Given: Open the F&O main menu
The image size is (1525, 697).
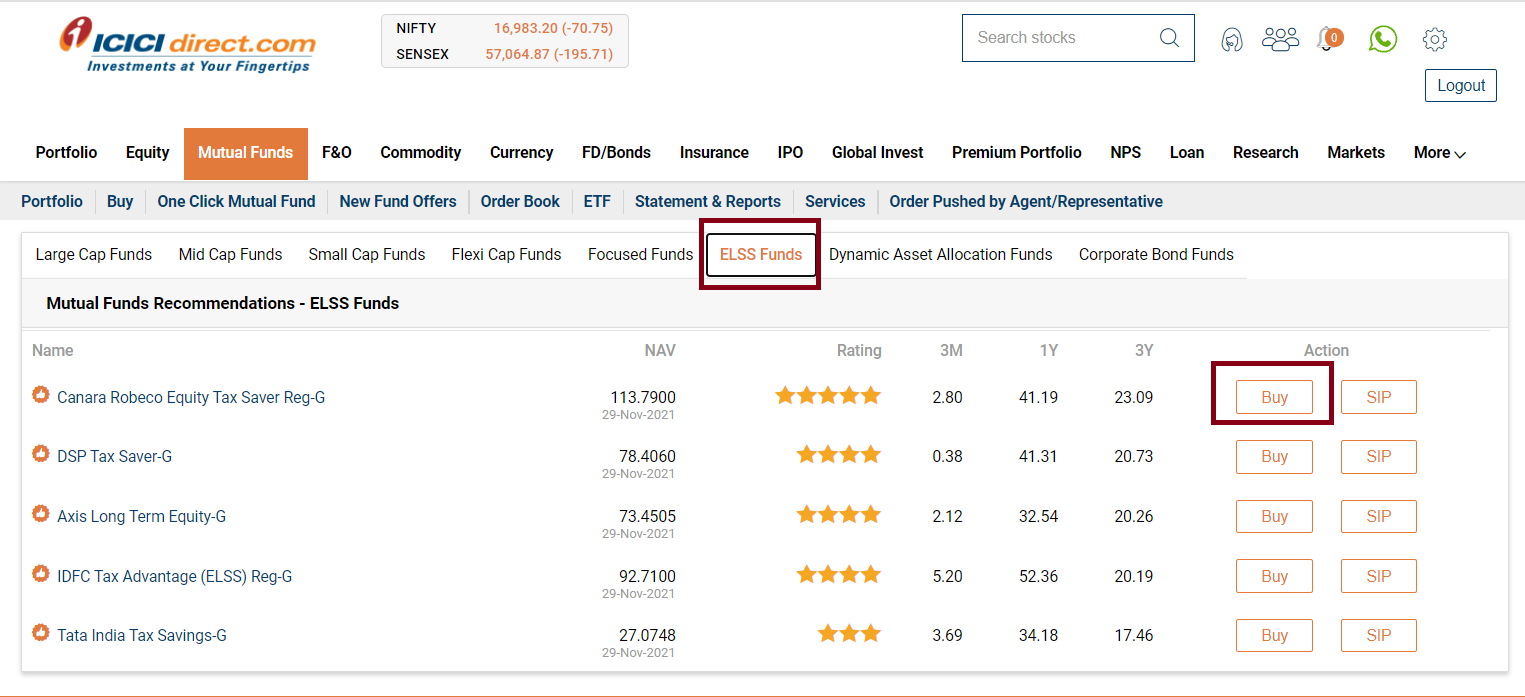Looking at the screenshot, I should coord(337,153).
